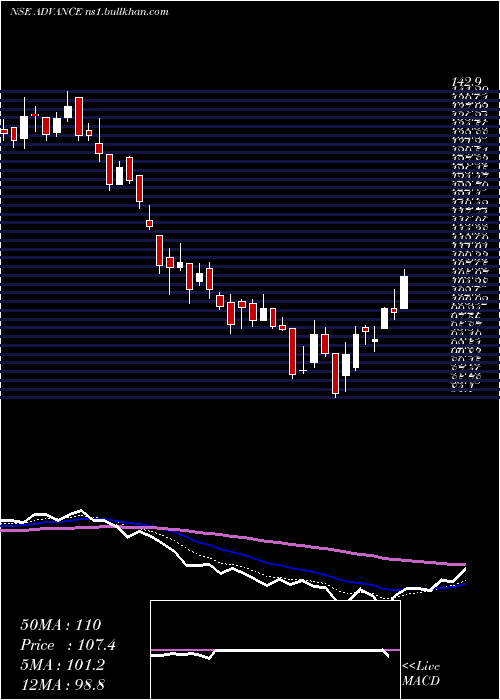This screenshot has height=700, width=500.
Task: Click the '<<Live MACD' label
Action: click(x=421, y=674)
